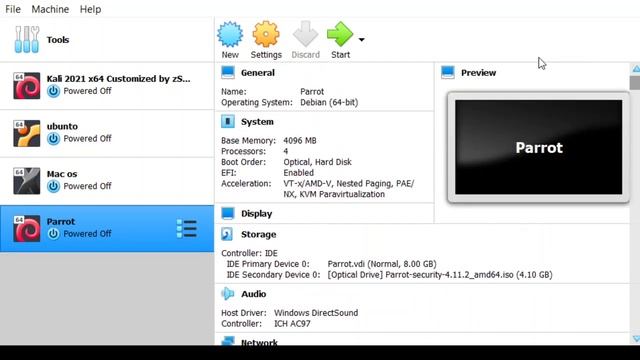Click the Parrot preview thumbnail
The width and height of the screenshot is (640, 360).
(x=538, y=147)
